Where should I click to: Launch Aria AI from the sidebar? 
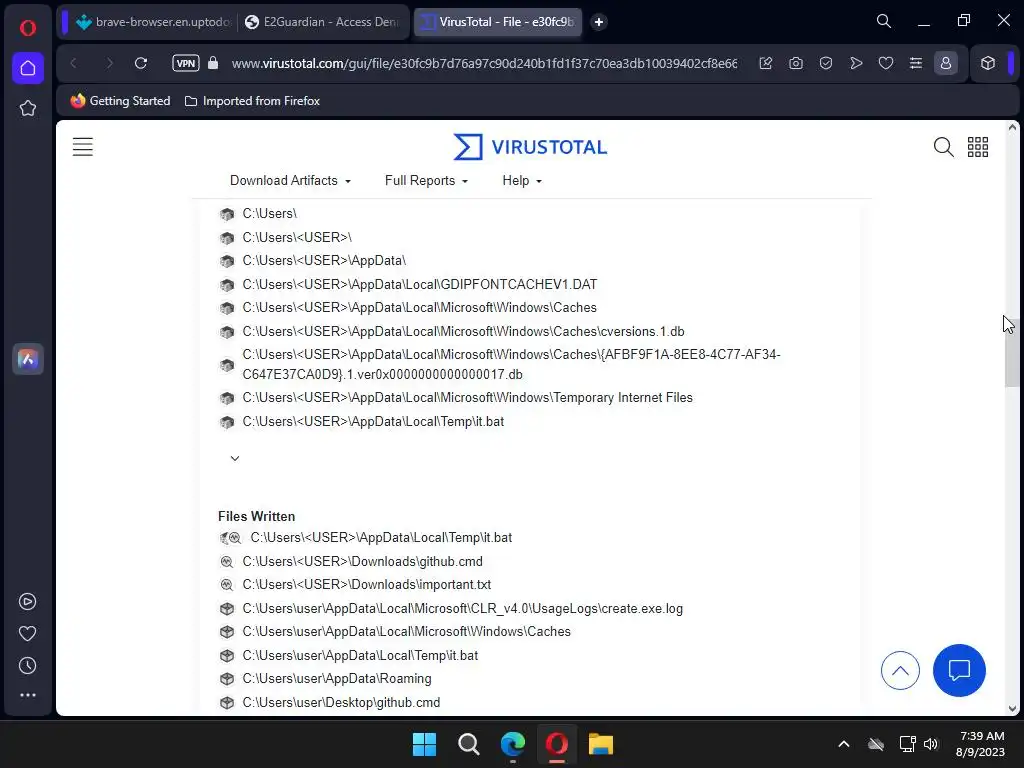pos(27,359)
